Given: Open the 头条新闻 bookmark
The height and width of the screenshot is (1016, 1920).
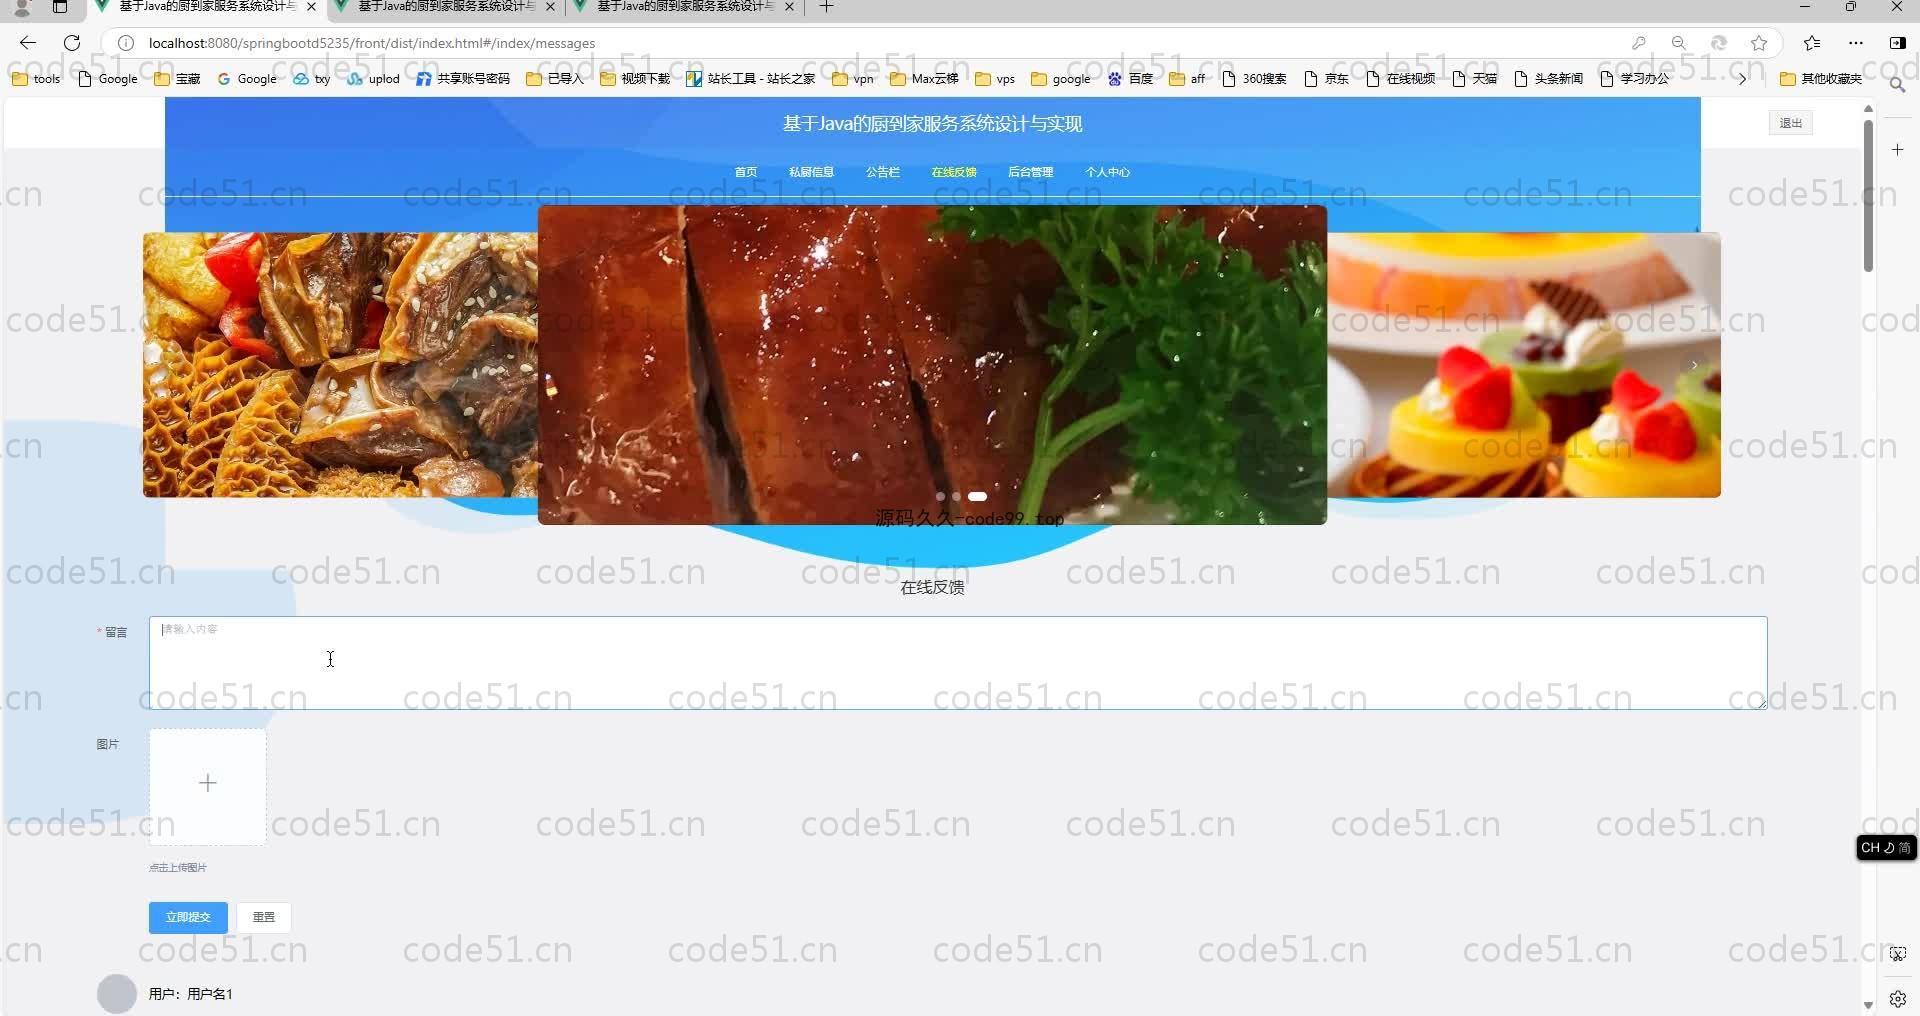Looking at the screenshot, I should 1548,79.
